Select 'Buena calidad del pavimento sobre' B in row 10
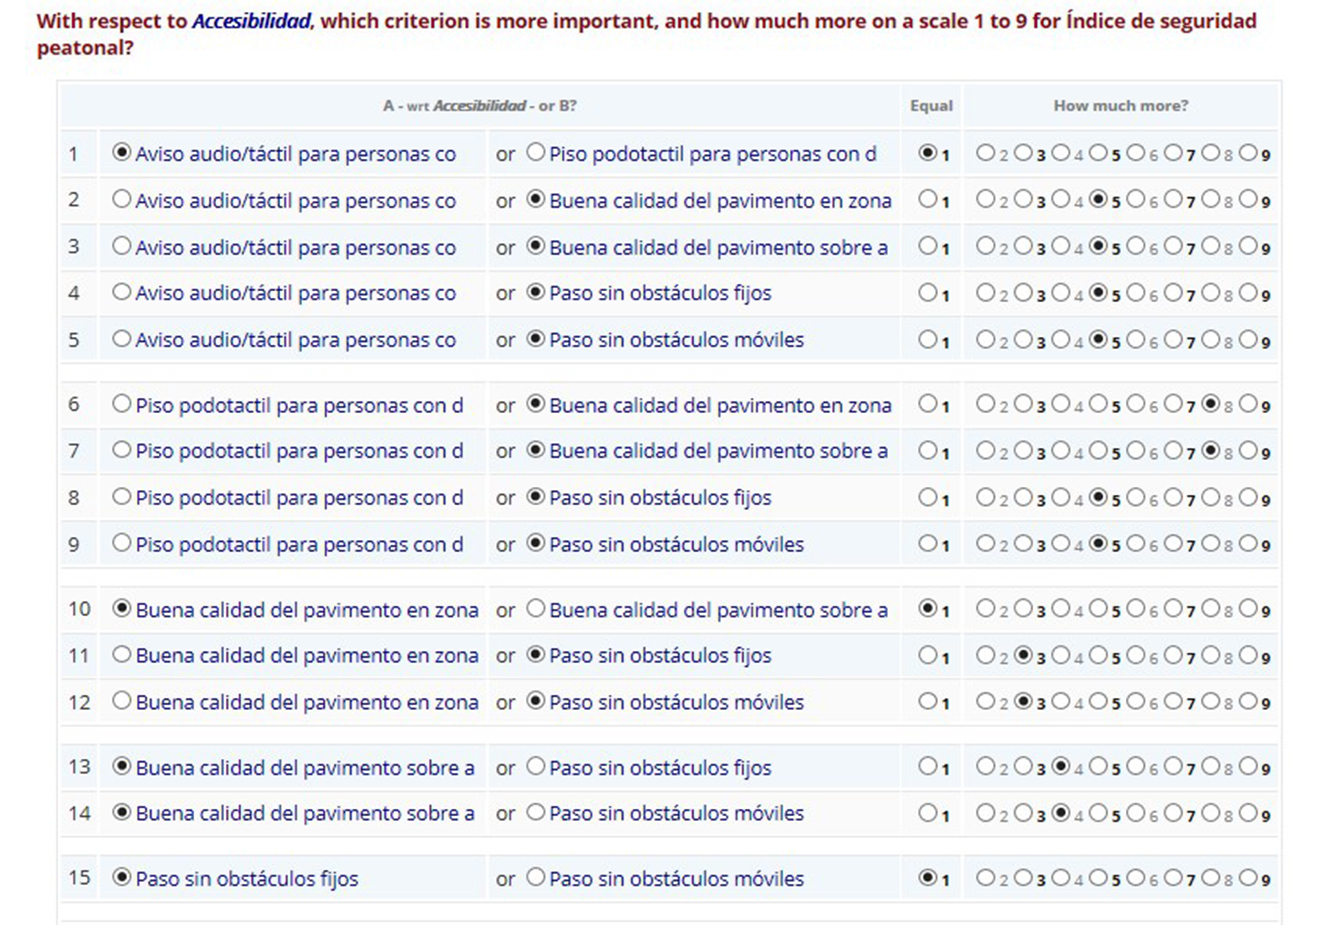 point(536,609)
